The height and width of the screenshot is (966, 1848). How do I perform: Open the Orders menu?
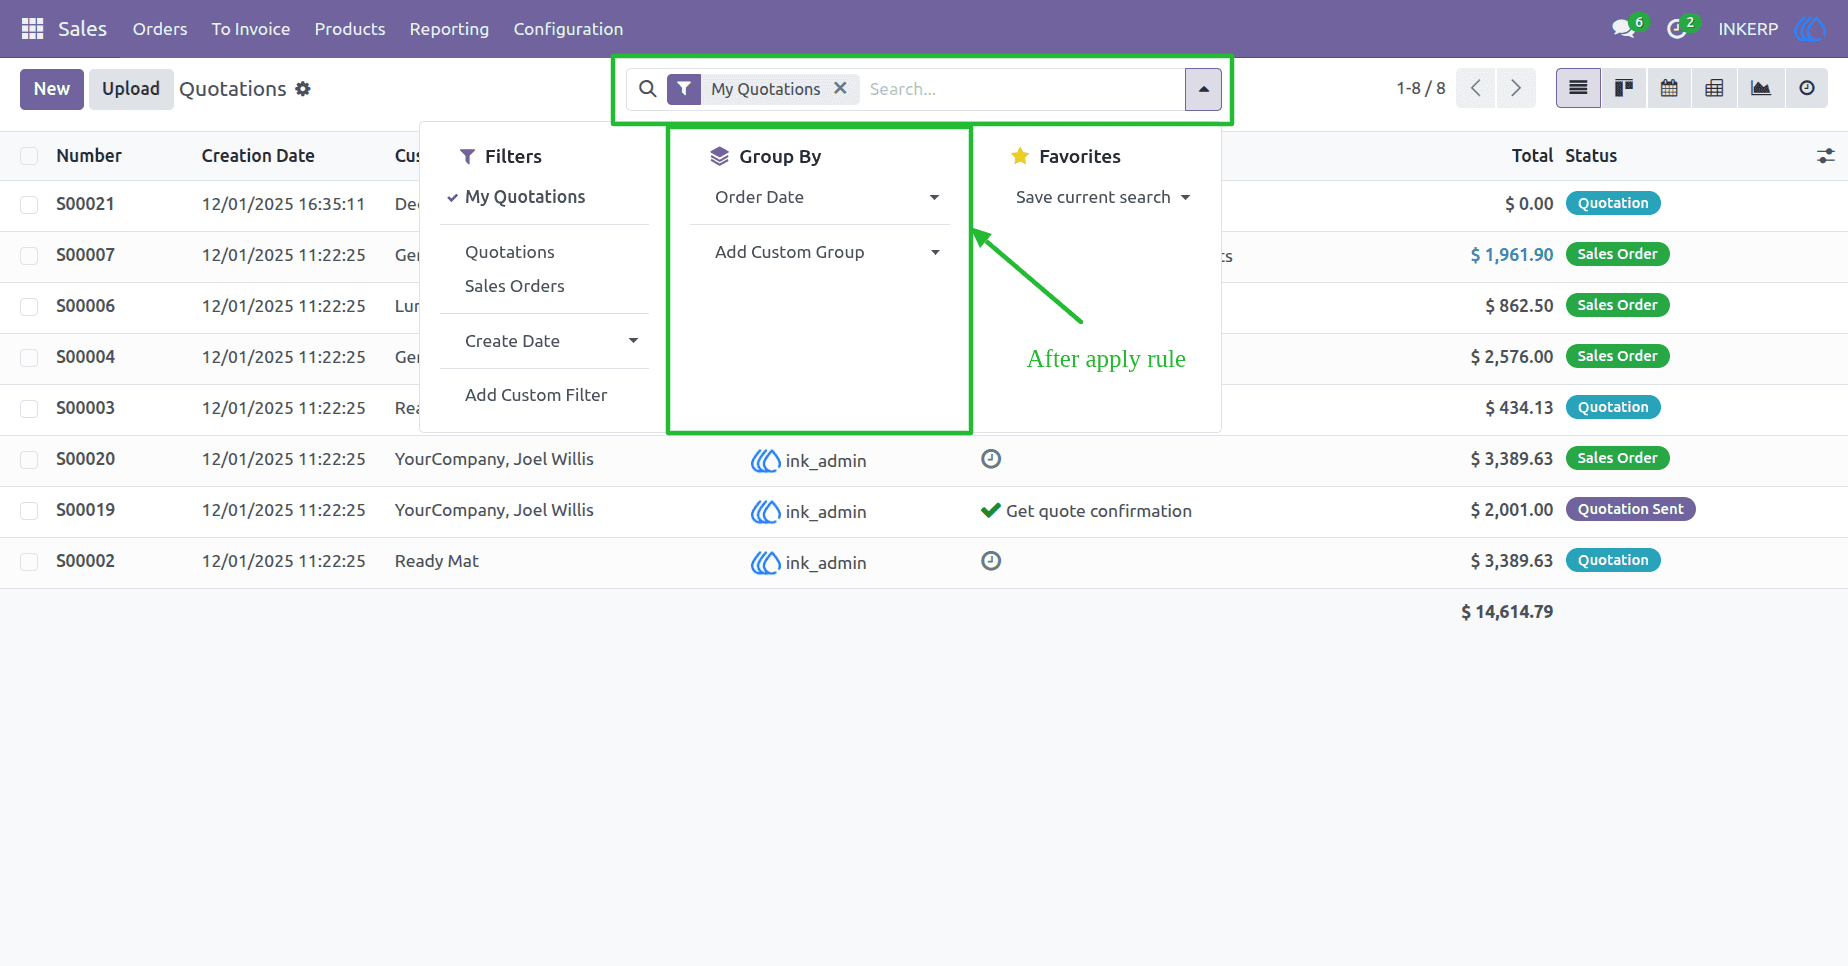[160, 29]
